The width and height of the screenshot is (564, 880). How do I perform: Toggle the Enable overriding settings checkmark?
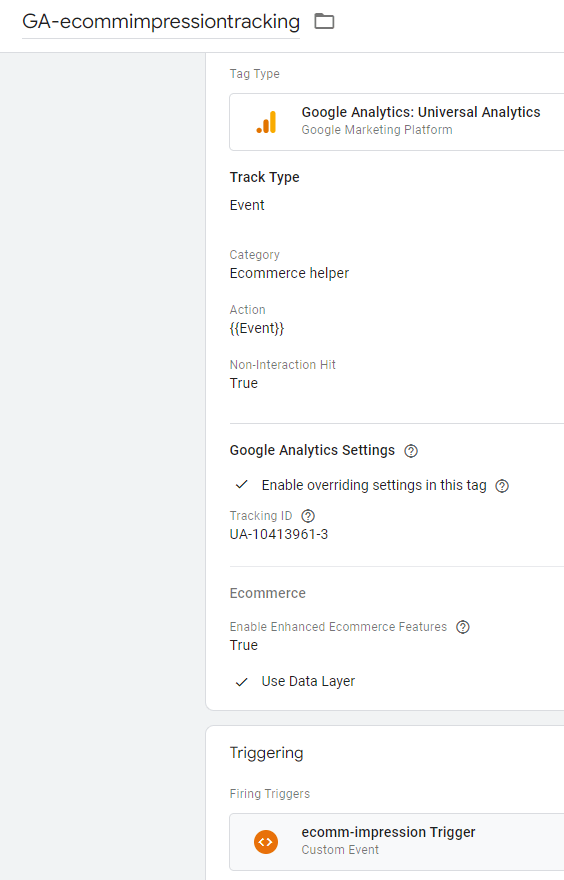pos(242,485)
